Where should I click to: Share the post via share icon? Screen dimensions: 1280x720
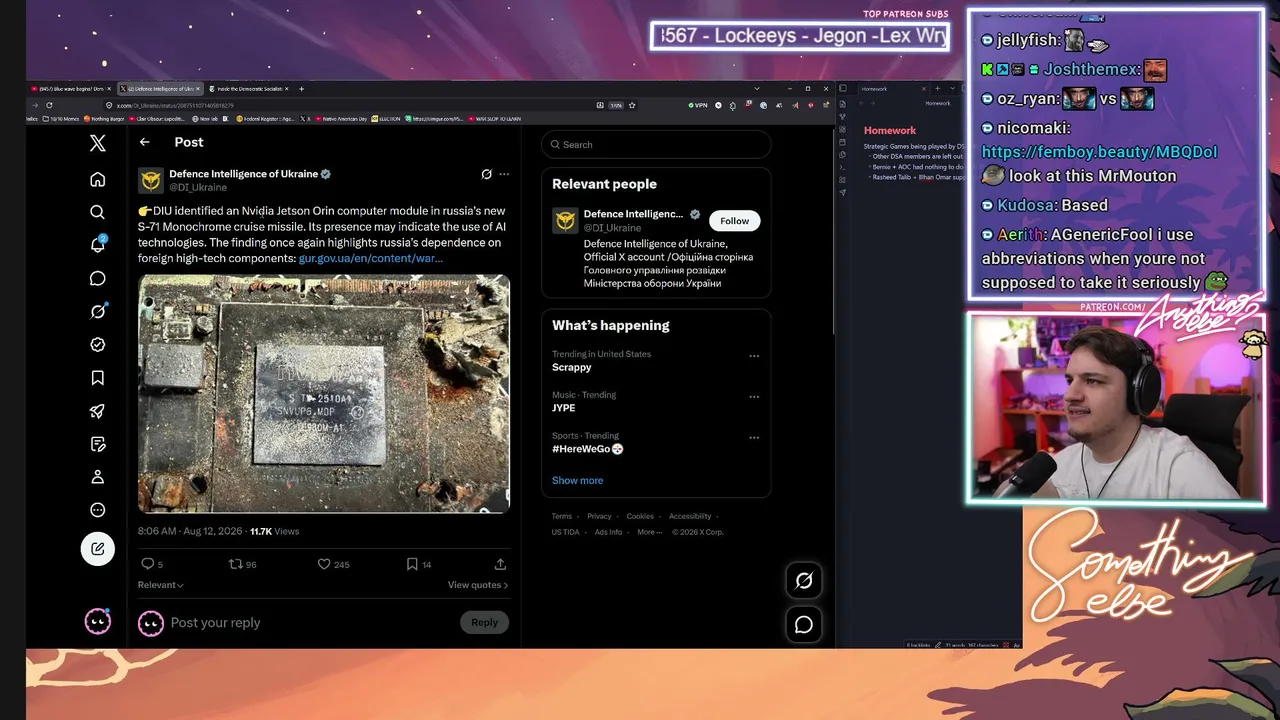[x=500, y=564]
